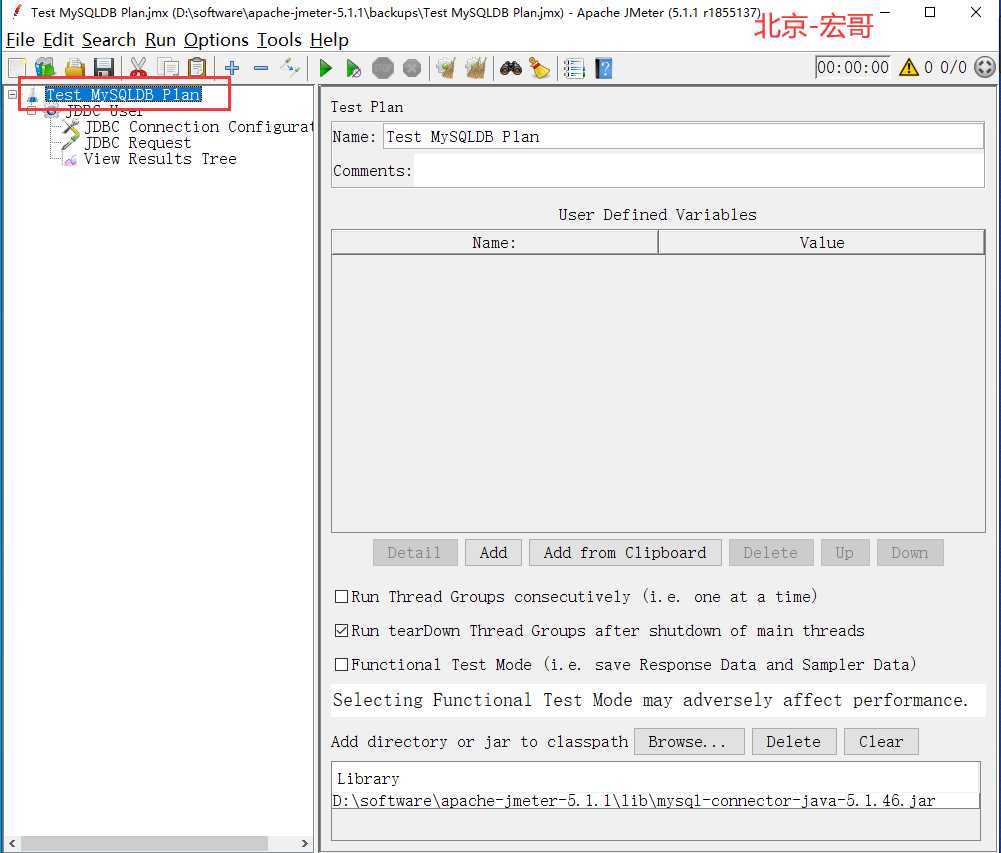The image size is (1001, 853).
Task: Collapse the Test MySQLDB Plan tree node
Action: (x=12, y=94)
